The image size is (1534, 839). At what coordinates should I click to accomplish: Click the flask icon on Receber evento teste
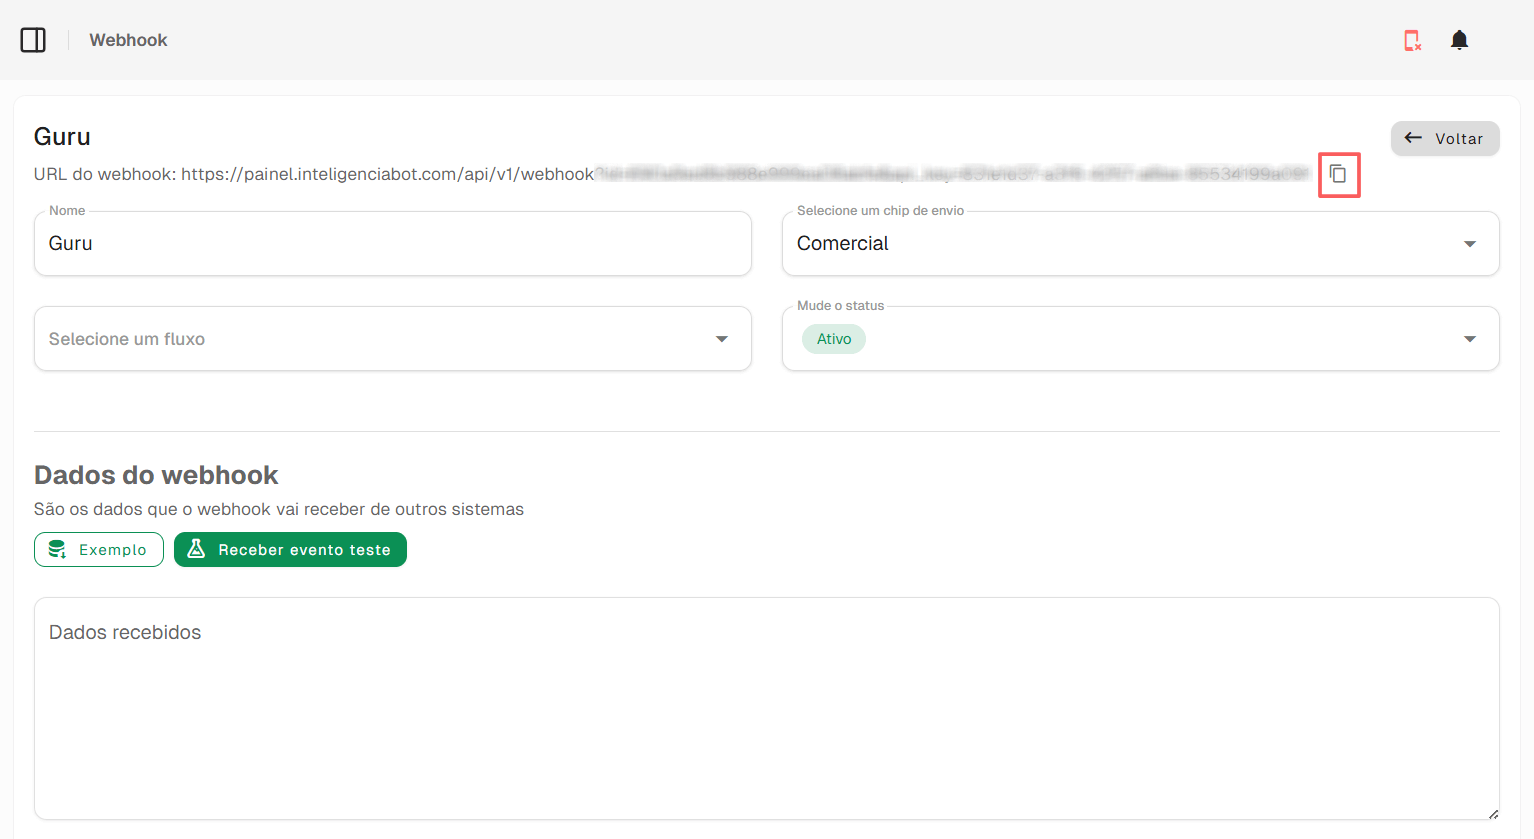[x=196, y=549]
